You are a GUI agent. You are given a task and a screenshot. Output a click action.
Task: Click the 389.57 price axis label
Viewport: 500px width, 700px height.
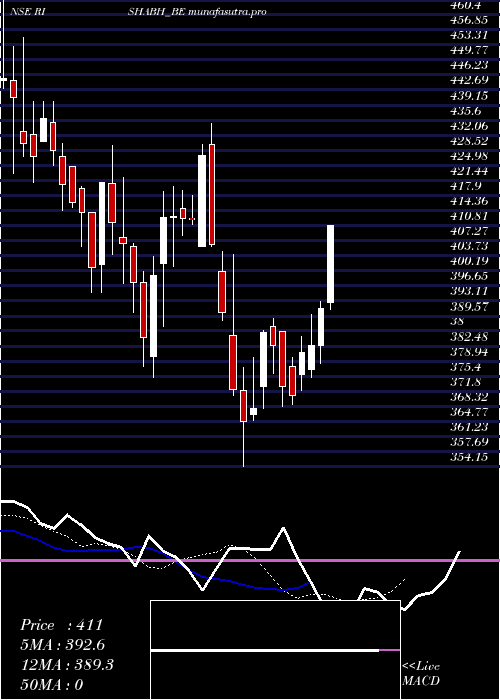(x=469, y=307)
